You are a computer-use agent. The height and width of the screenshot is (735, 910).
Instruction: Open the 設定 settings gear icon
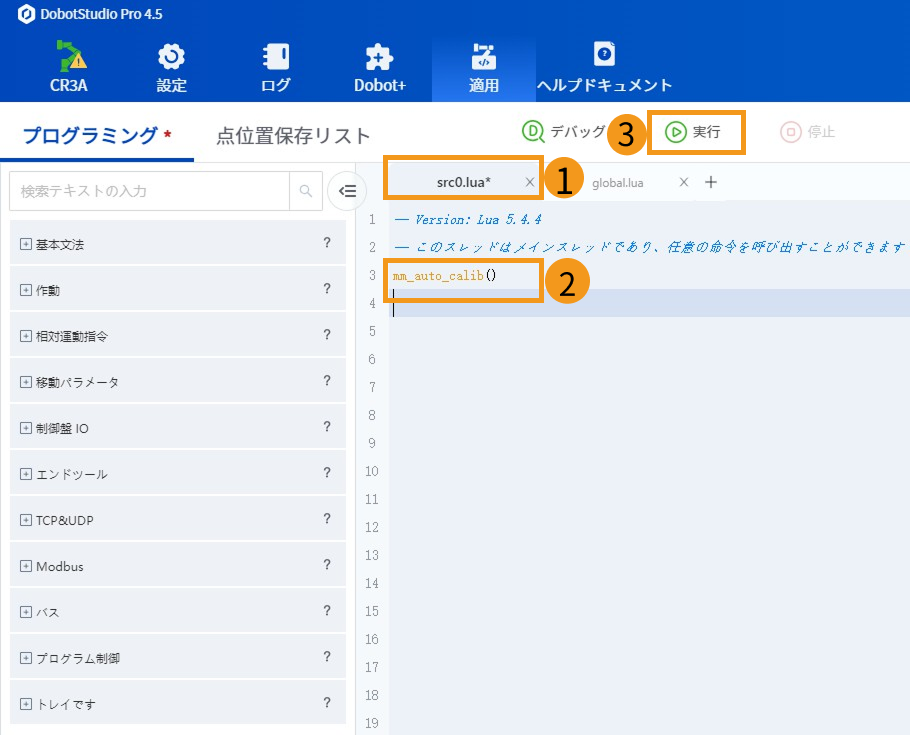171,57
